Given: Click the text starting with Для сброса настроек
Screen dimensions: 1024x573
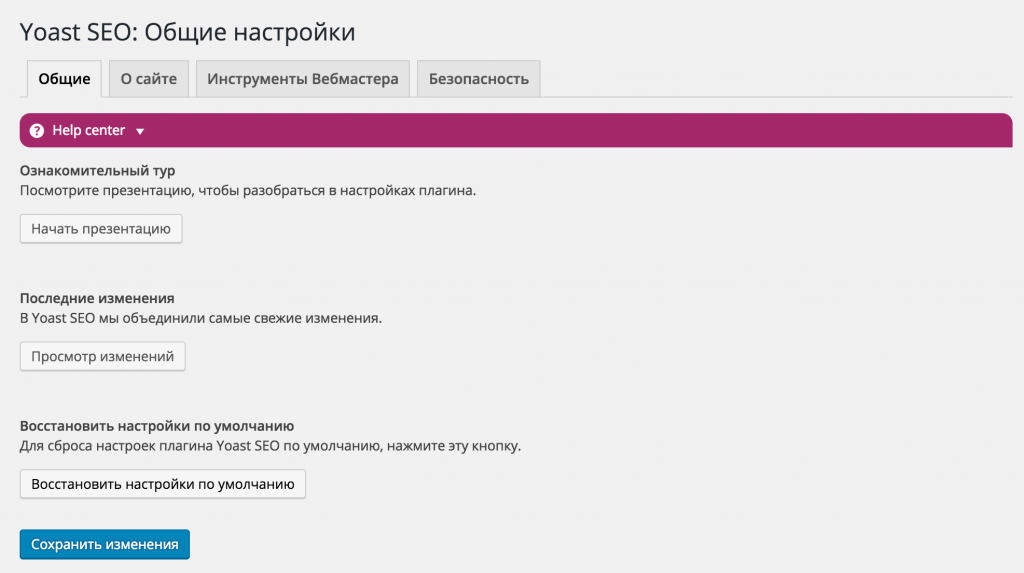Looking at the screenshot, I should [270, 446].
